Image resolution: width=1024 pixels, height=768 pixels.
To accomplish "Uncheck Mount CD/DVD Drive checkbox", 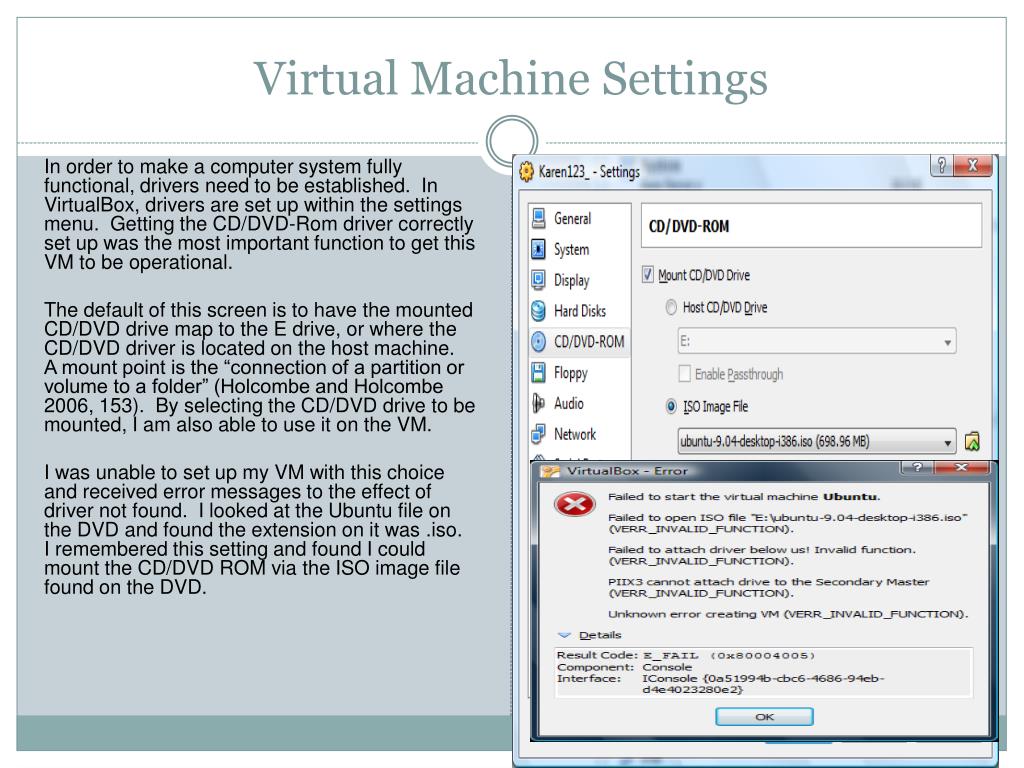I will click(x=648, y=274).
